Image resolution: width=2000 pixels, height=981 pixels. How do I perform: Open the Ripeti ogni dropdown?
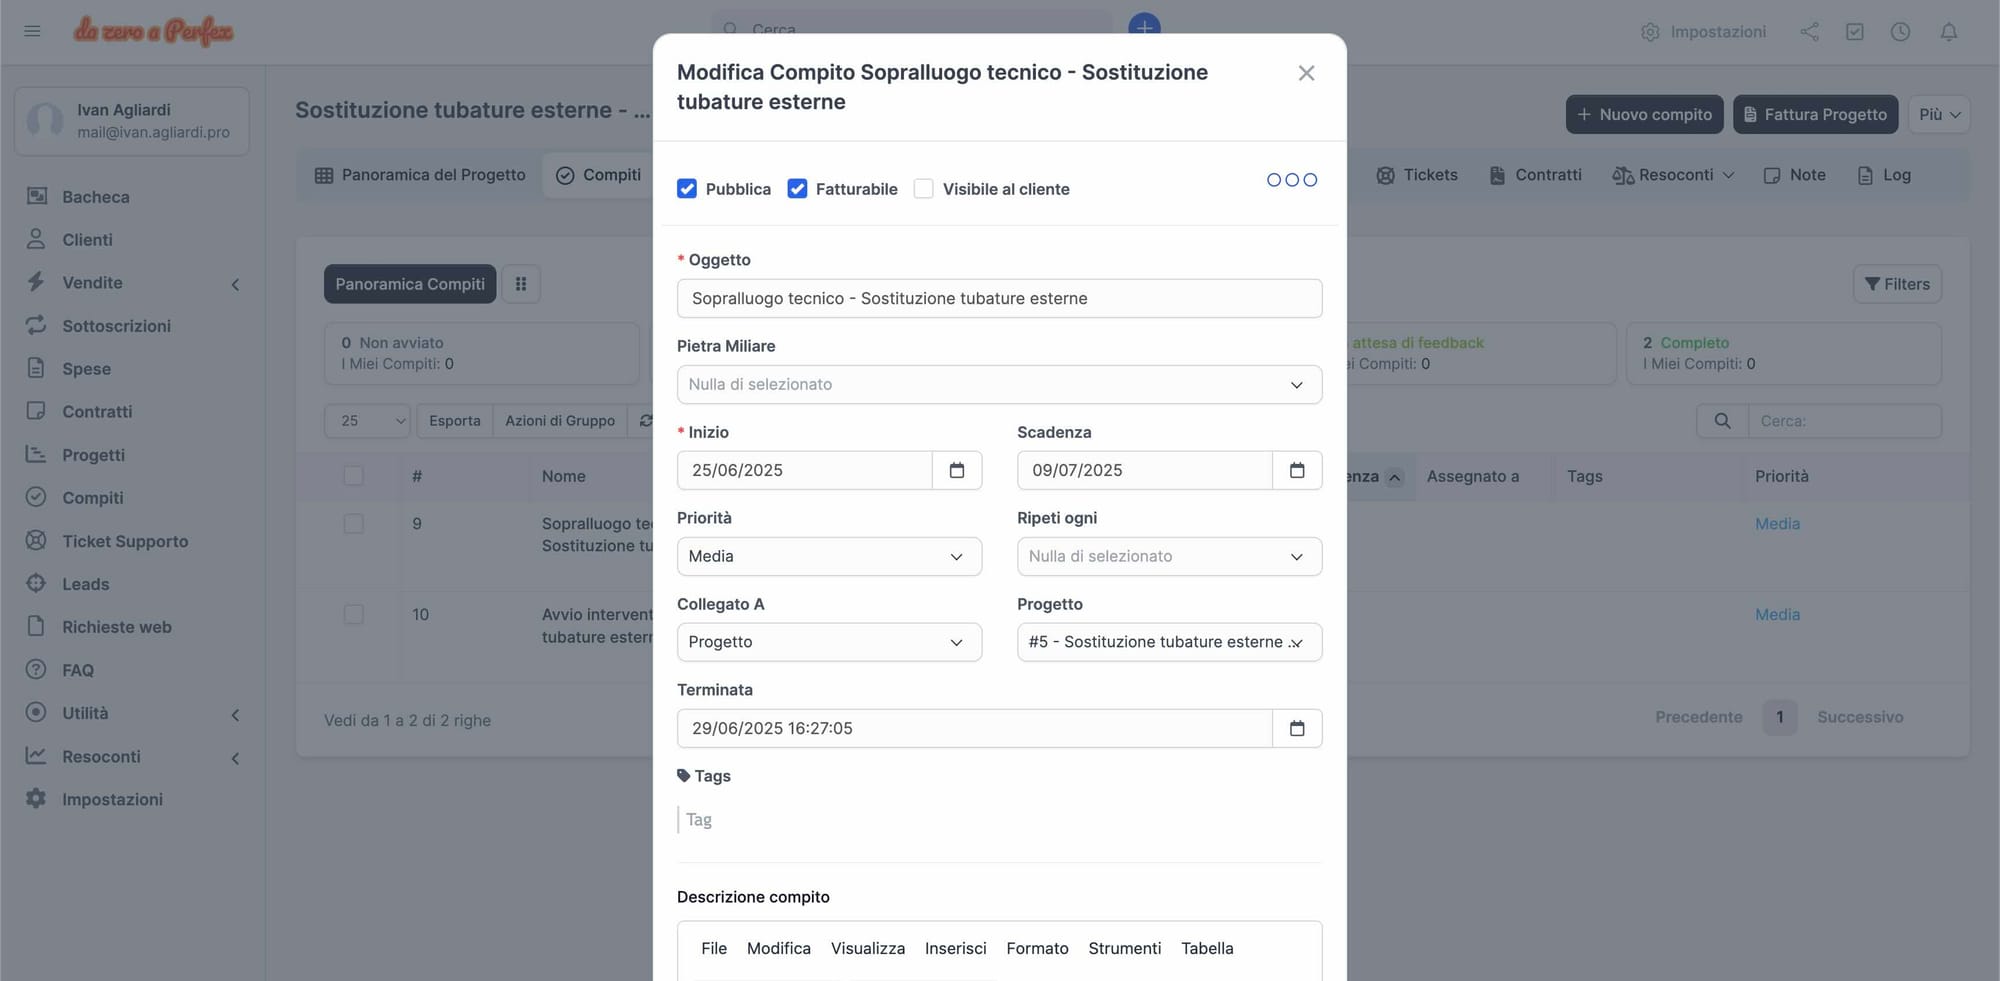coord(1168,557)
